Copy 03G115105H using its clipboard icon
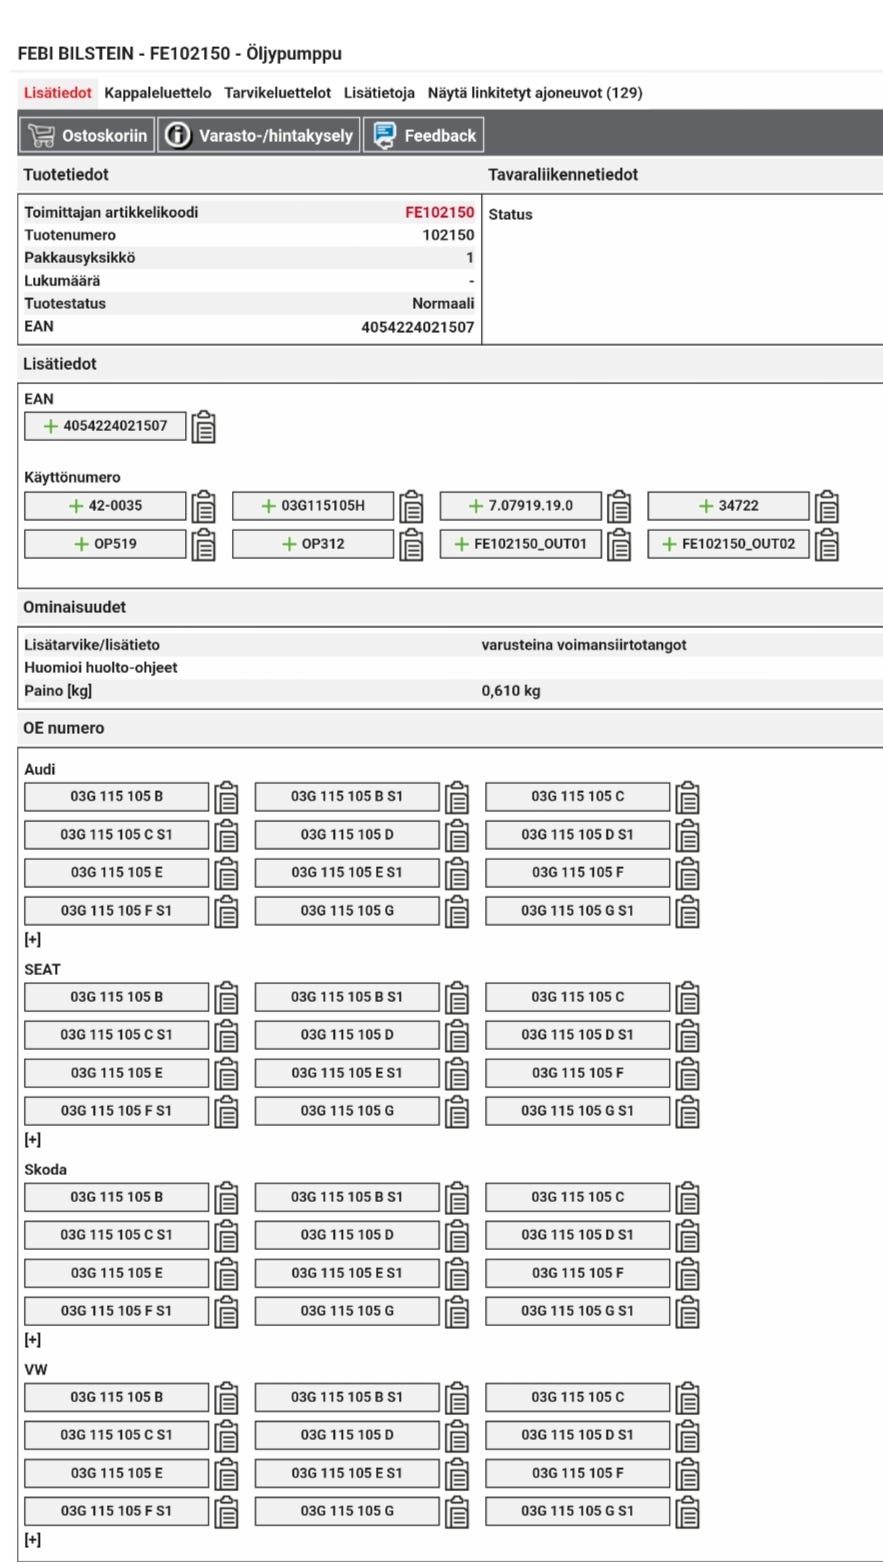 coord(411,507)
